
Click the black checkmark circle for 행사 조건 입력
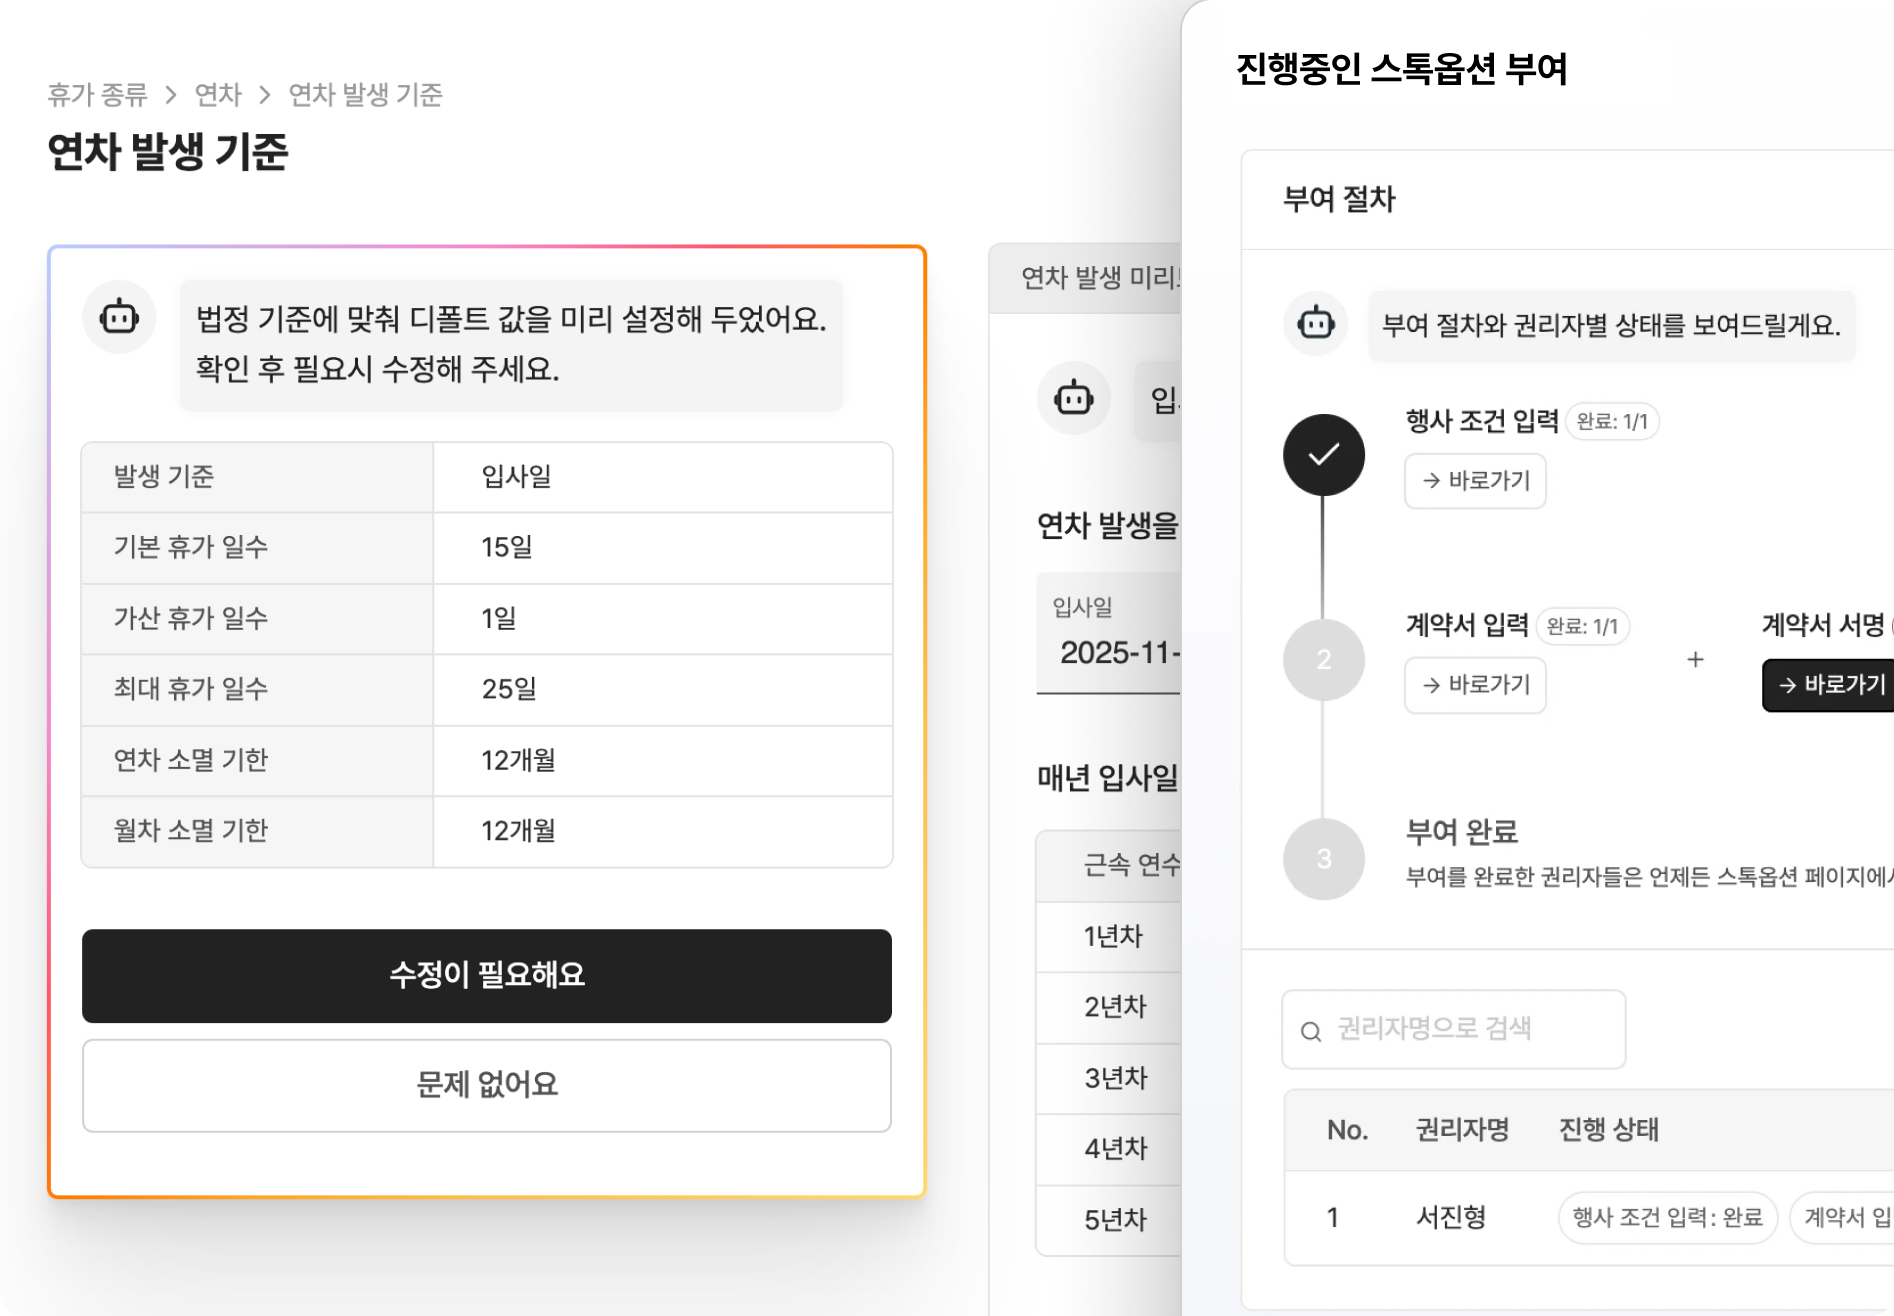coord(1323,453)
